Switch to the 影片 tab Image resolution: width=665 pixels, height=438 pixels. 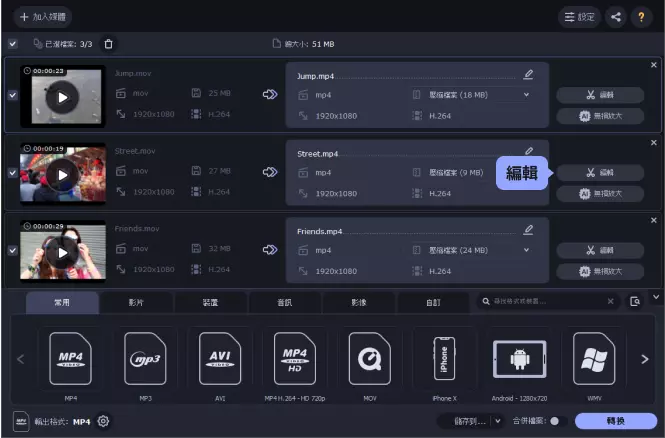point(136,302)
